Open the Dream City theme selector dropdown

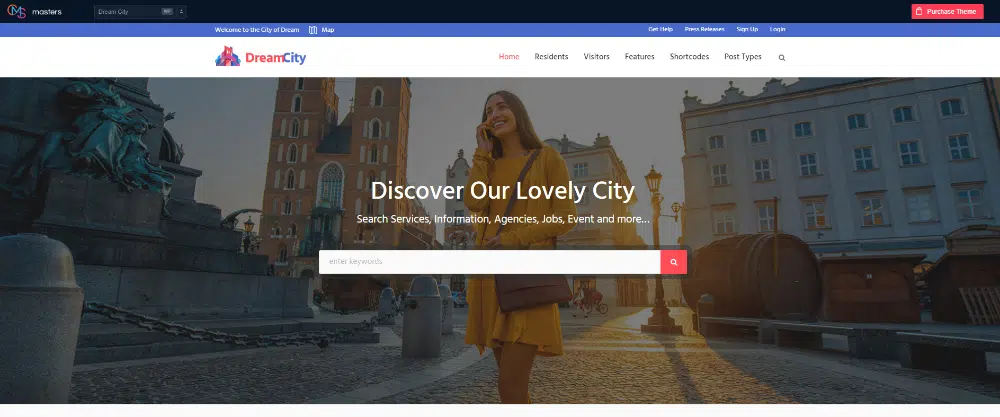129,12
